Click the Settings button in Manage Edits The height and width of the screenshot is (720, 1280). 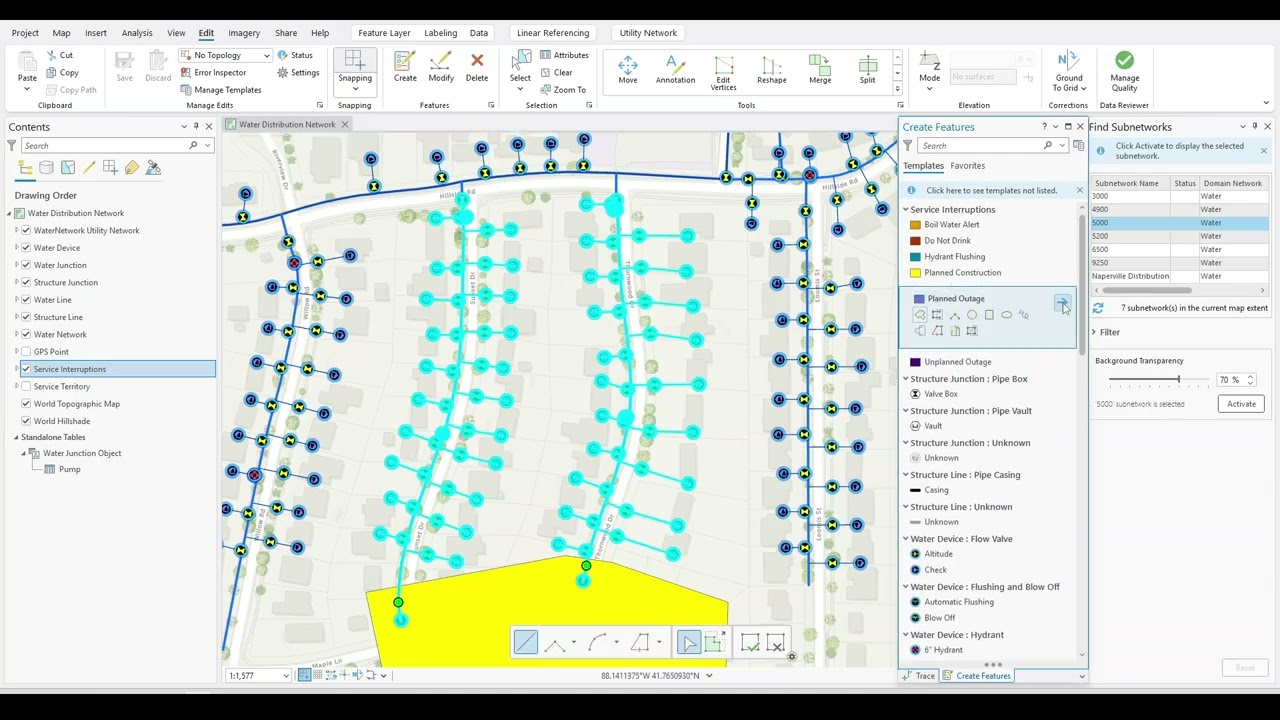(298, 73)
